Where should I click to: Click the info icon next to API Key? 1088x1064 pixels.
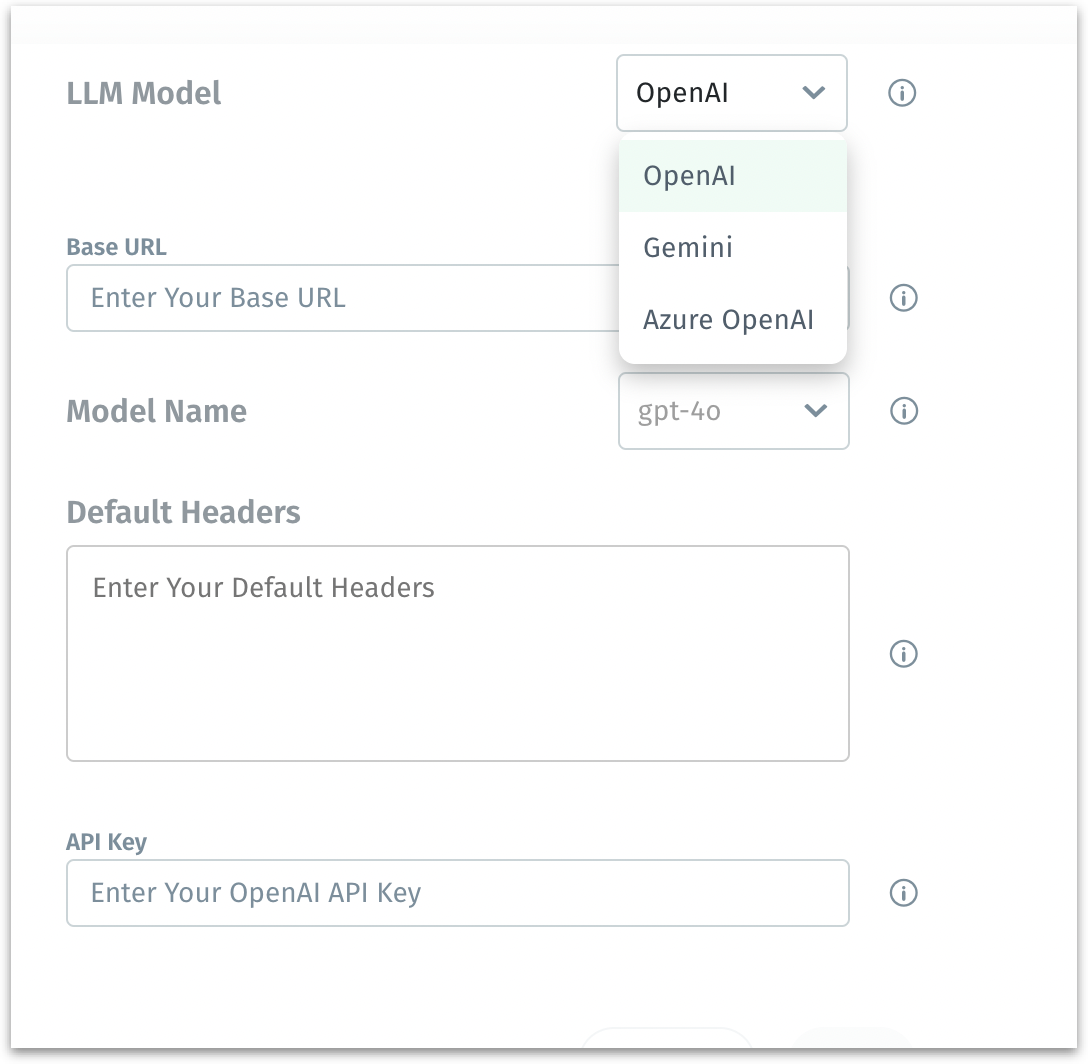pos(903,893)
